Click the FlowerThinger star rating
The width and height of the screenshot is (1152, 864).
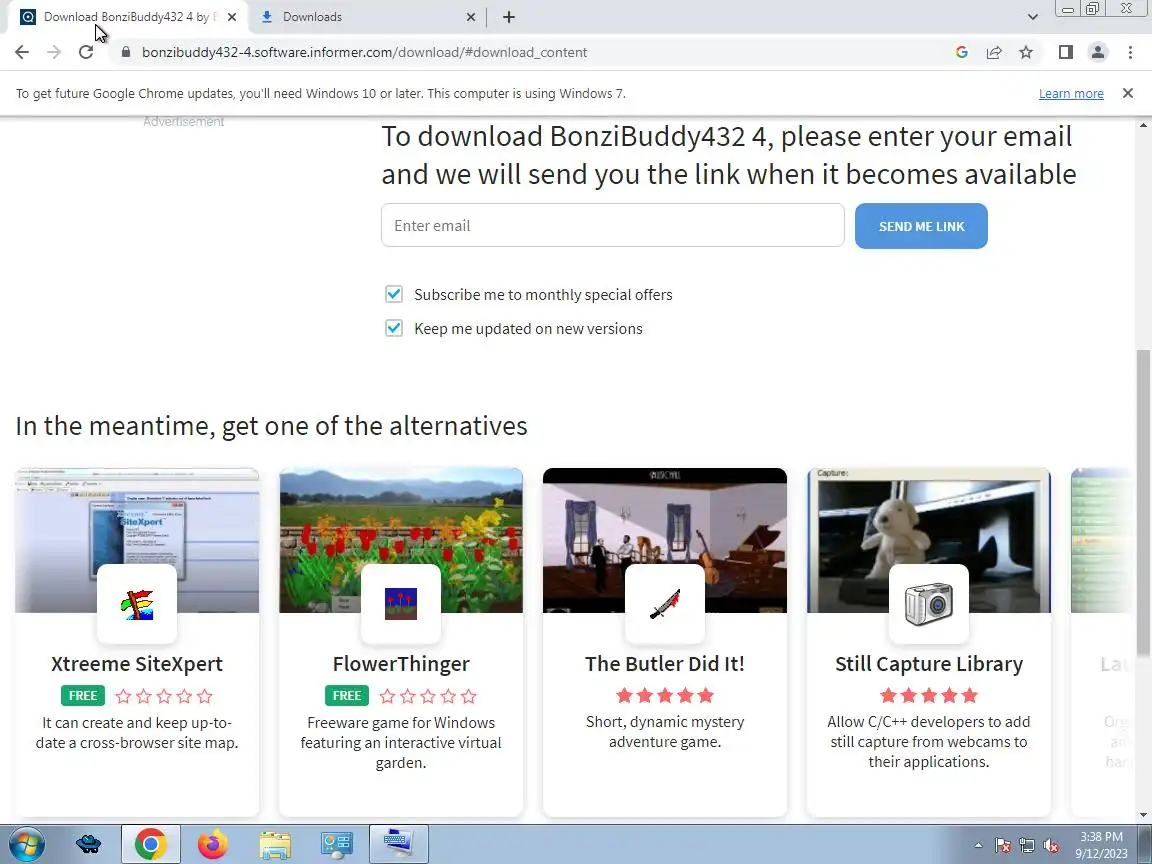(x=428, y=696)
